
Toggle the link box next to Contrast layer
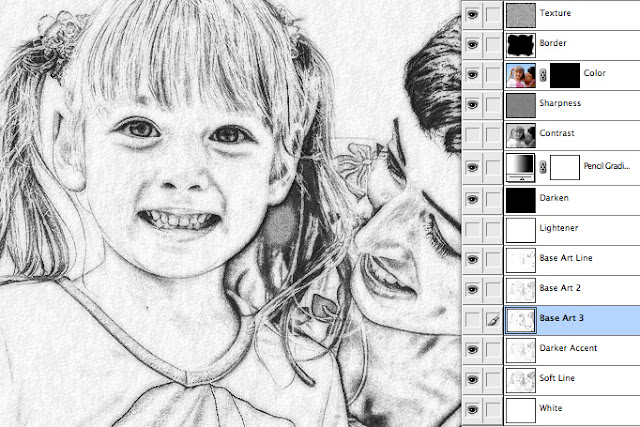point(493,135)
